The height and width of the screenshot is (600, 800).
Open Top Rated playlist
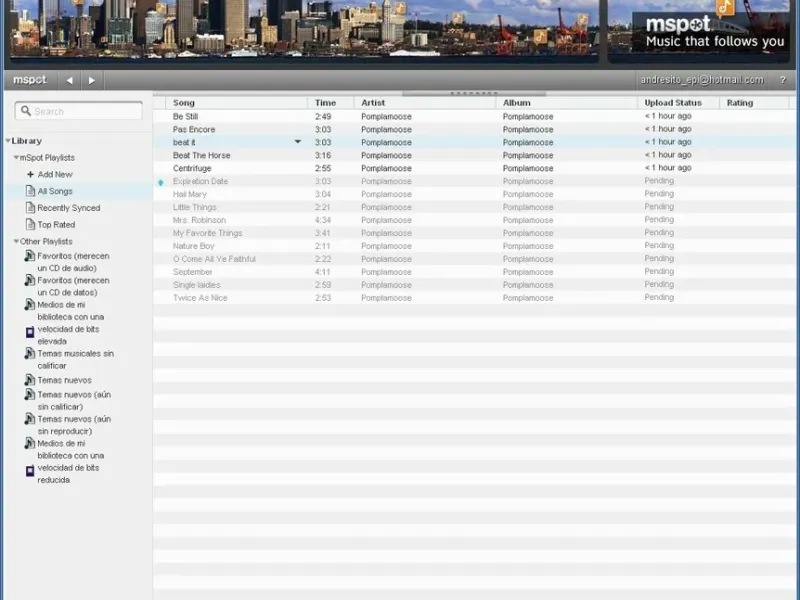[56, 224]
